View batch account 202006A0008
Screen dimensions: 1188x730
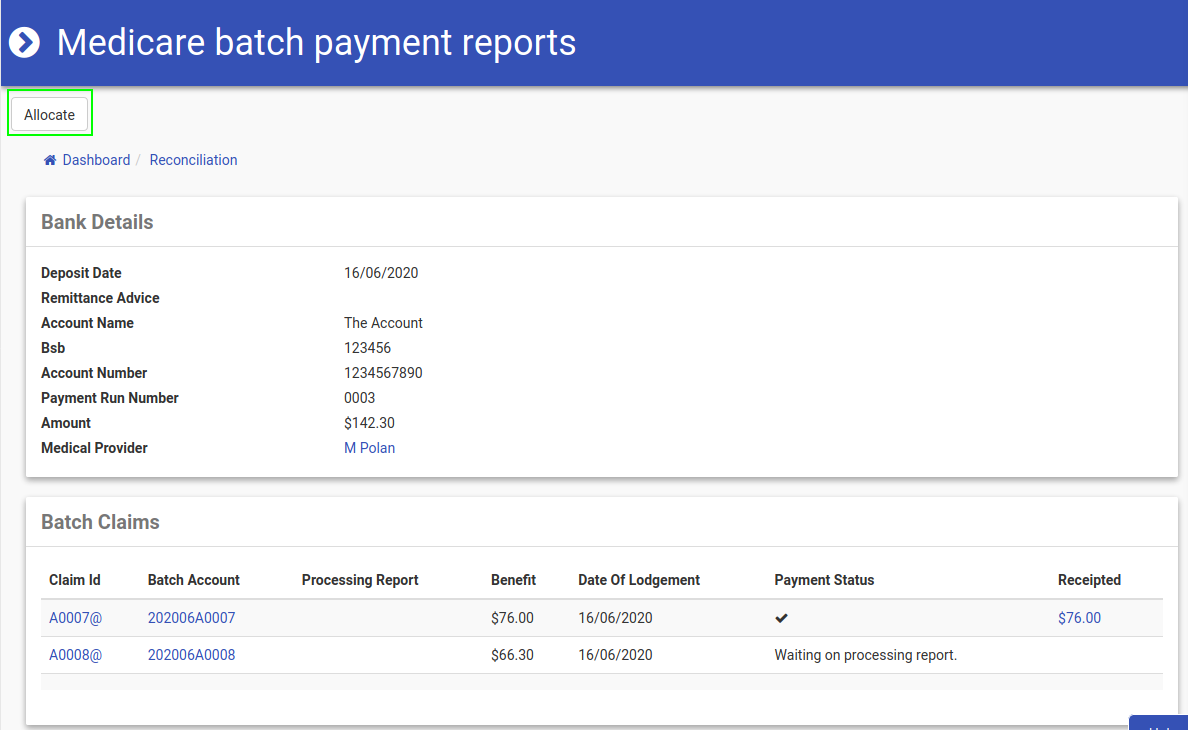(x=191, y=655)
